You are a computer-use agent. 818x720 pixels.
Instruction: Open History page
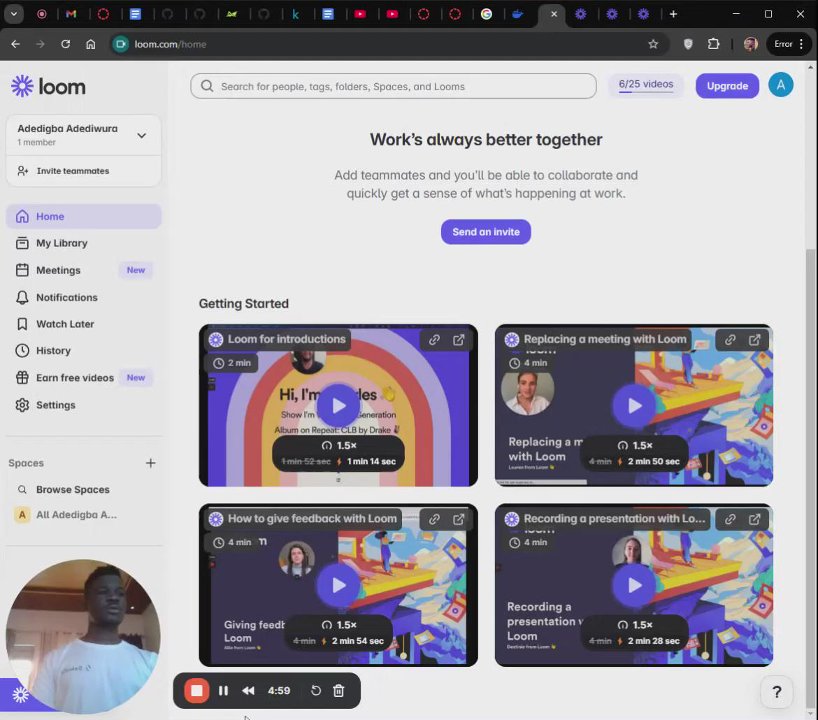[x=83, y=351]
